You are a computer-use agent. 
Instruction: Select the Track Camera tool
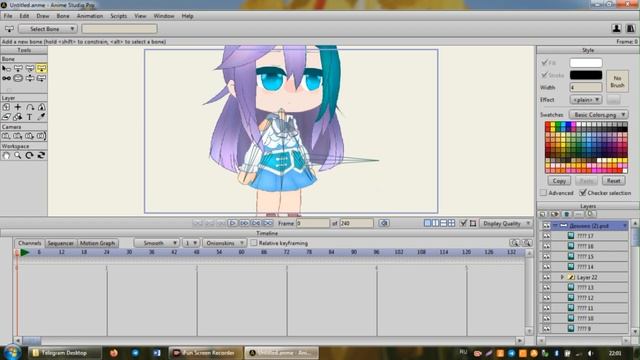(6, 136)
